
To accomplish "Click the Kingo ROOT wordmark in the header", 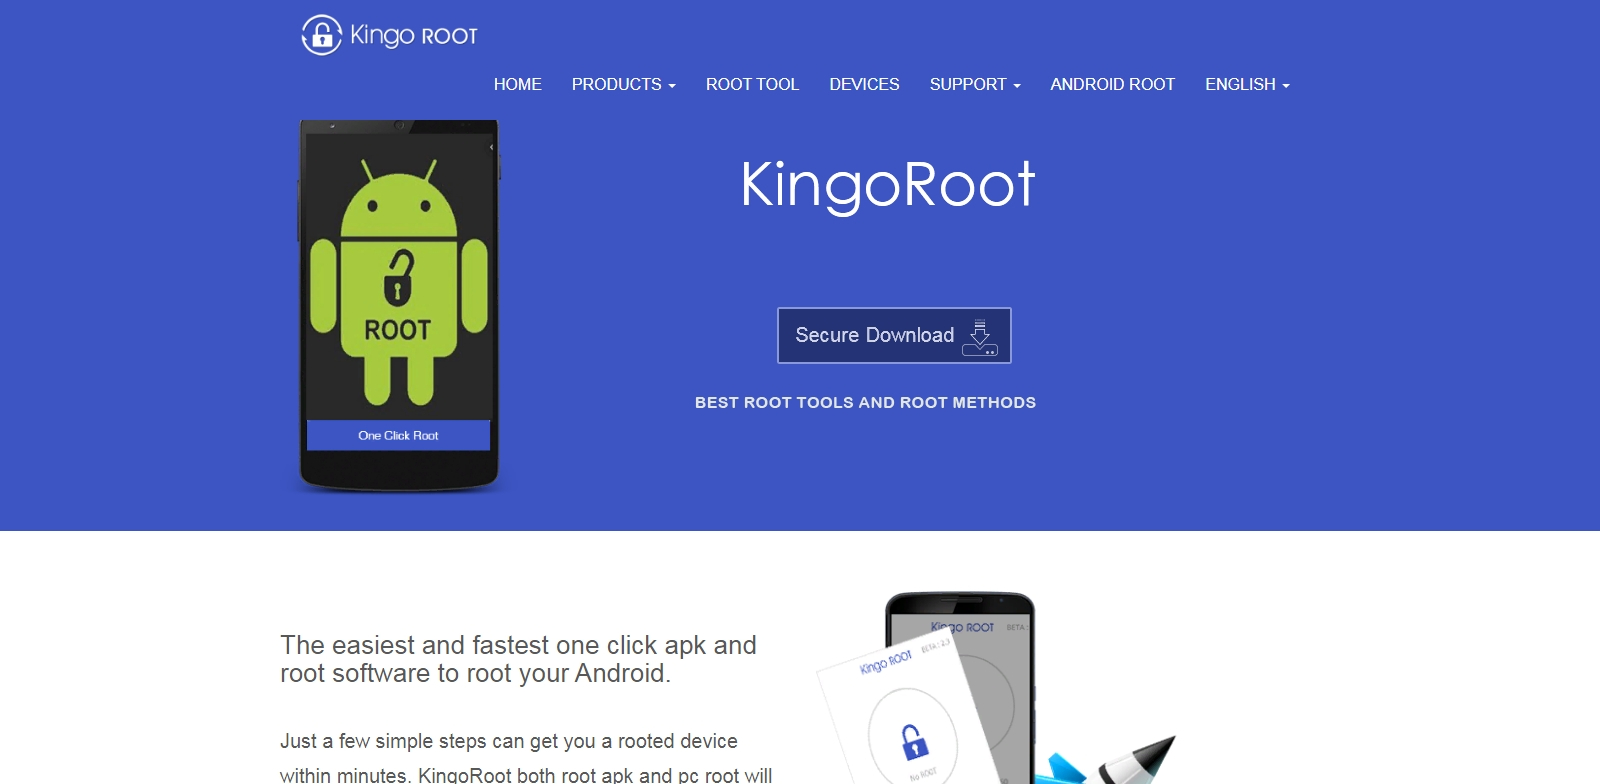I will coord(414,36).
